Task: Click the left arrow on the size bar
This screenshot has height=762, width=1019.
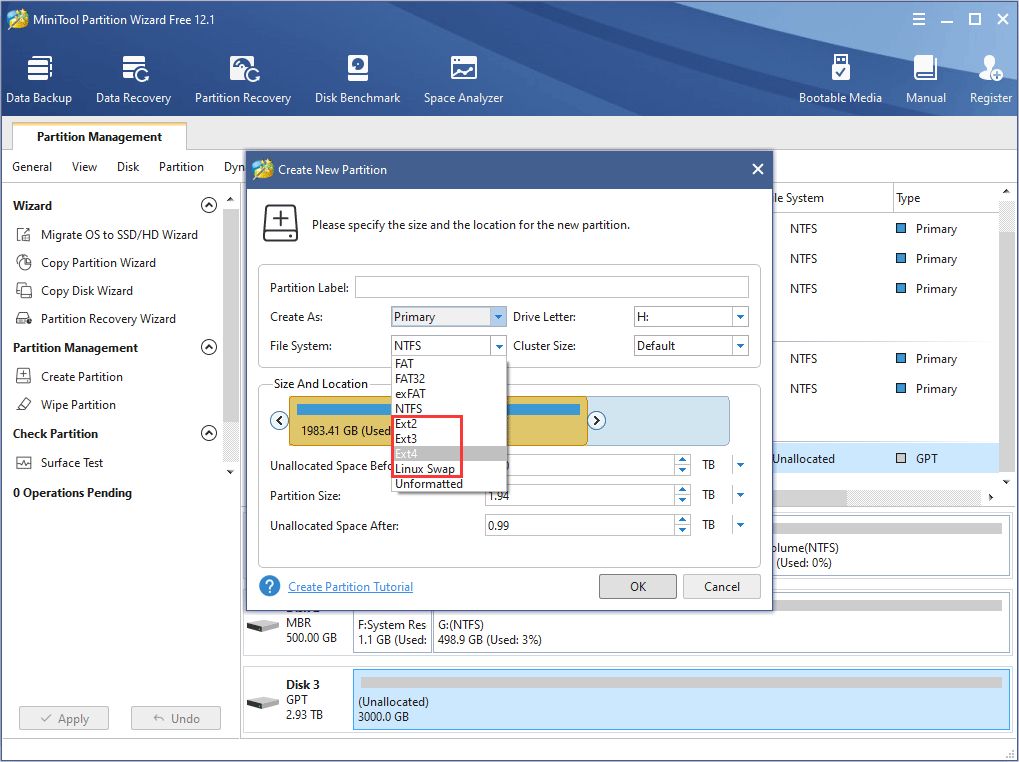Action: 279,420
